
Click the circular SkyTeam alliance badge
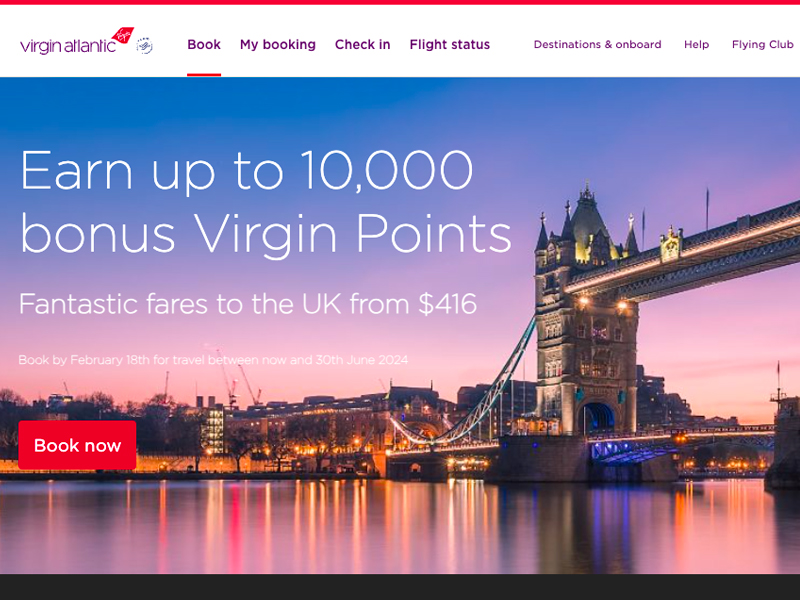click(144, 45)
